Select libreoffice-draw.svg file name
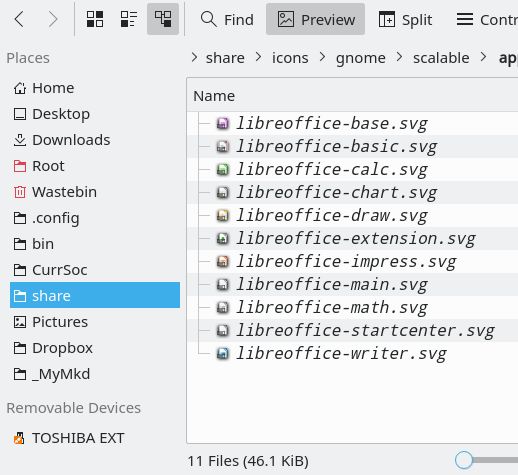This screenshot has width=518, height=475. (x=332, y=216)
